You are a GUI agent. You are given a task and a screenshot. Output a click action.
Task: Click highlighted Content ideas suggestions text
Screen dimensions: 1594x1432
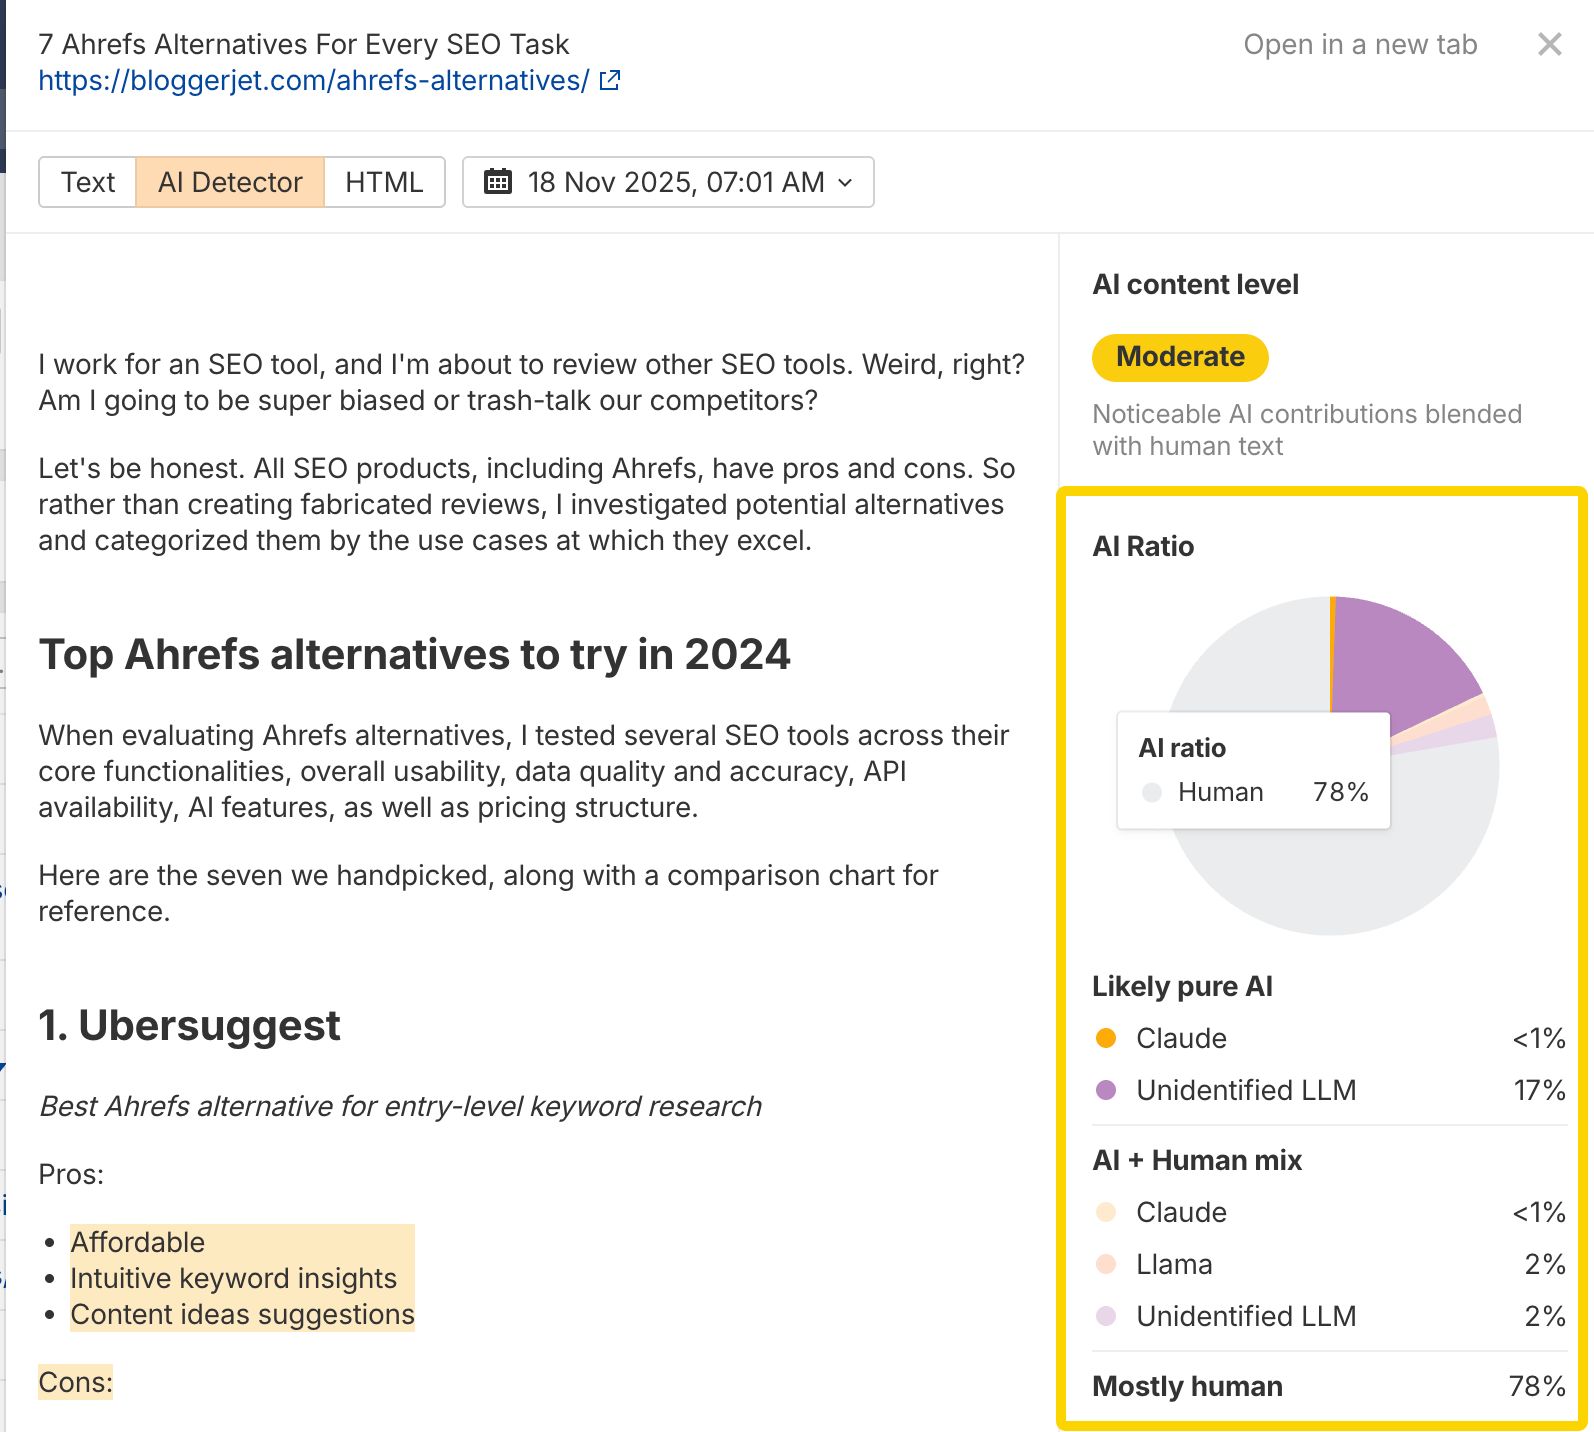242,1314
